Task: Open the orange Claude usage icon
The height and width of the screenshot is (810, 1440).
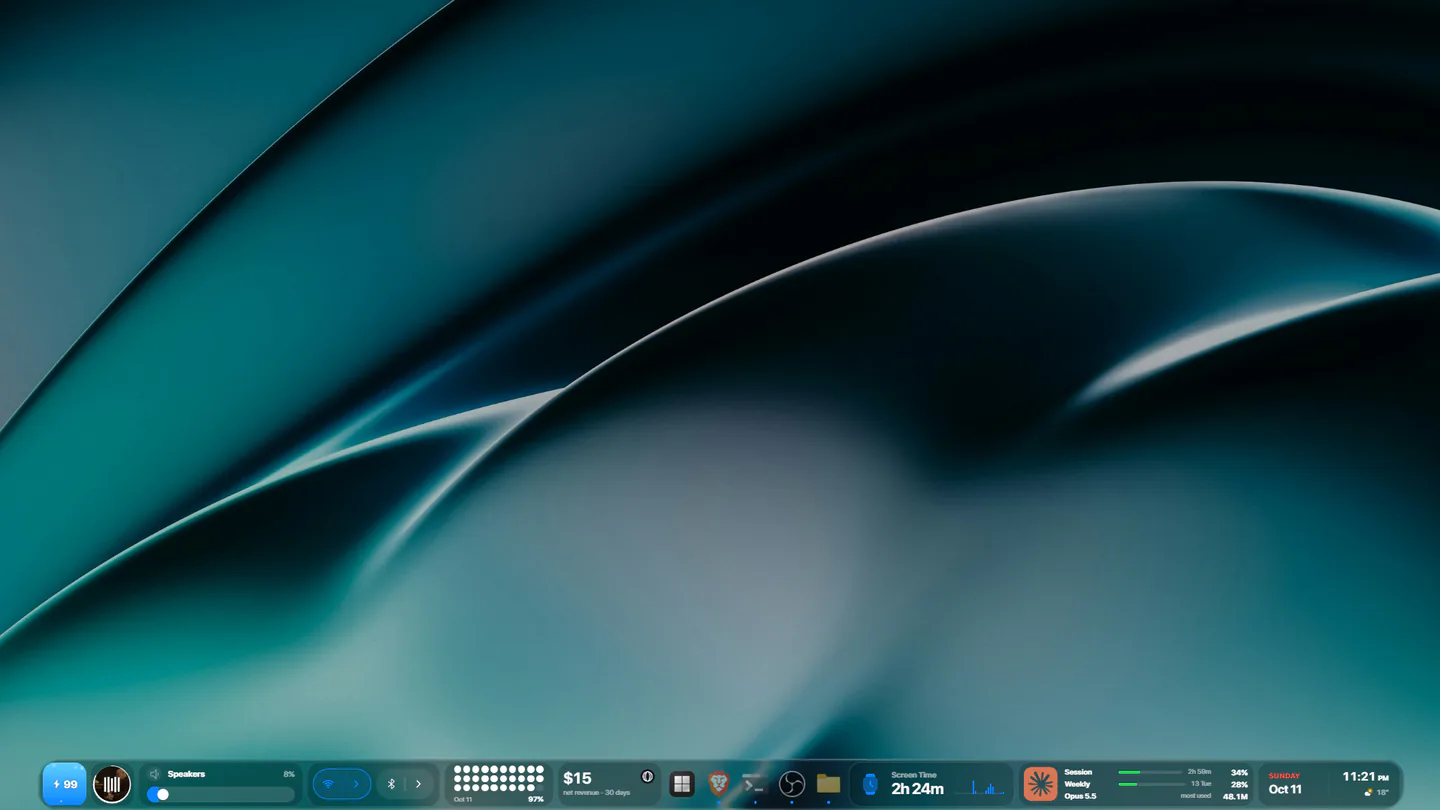Action: (x=1040, y=784)
